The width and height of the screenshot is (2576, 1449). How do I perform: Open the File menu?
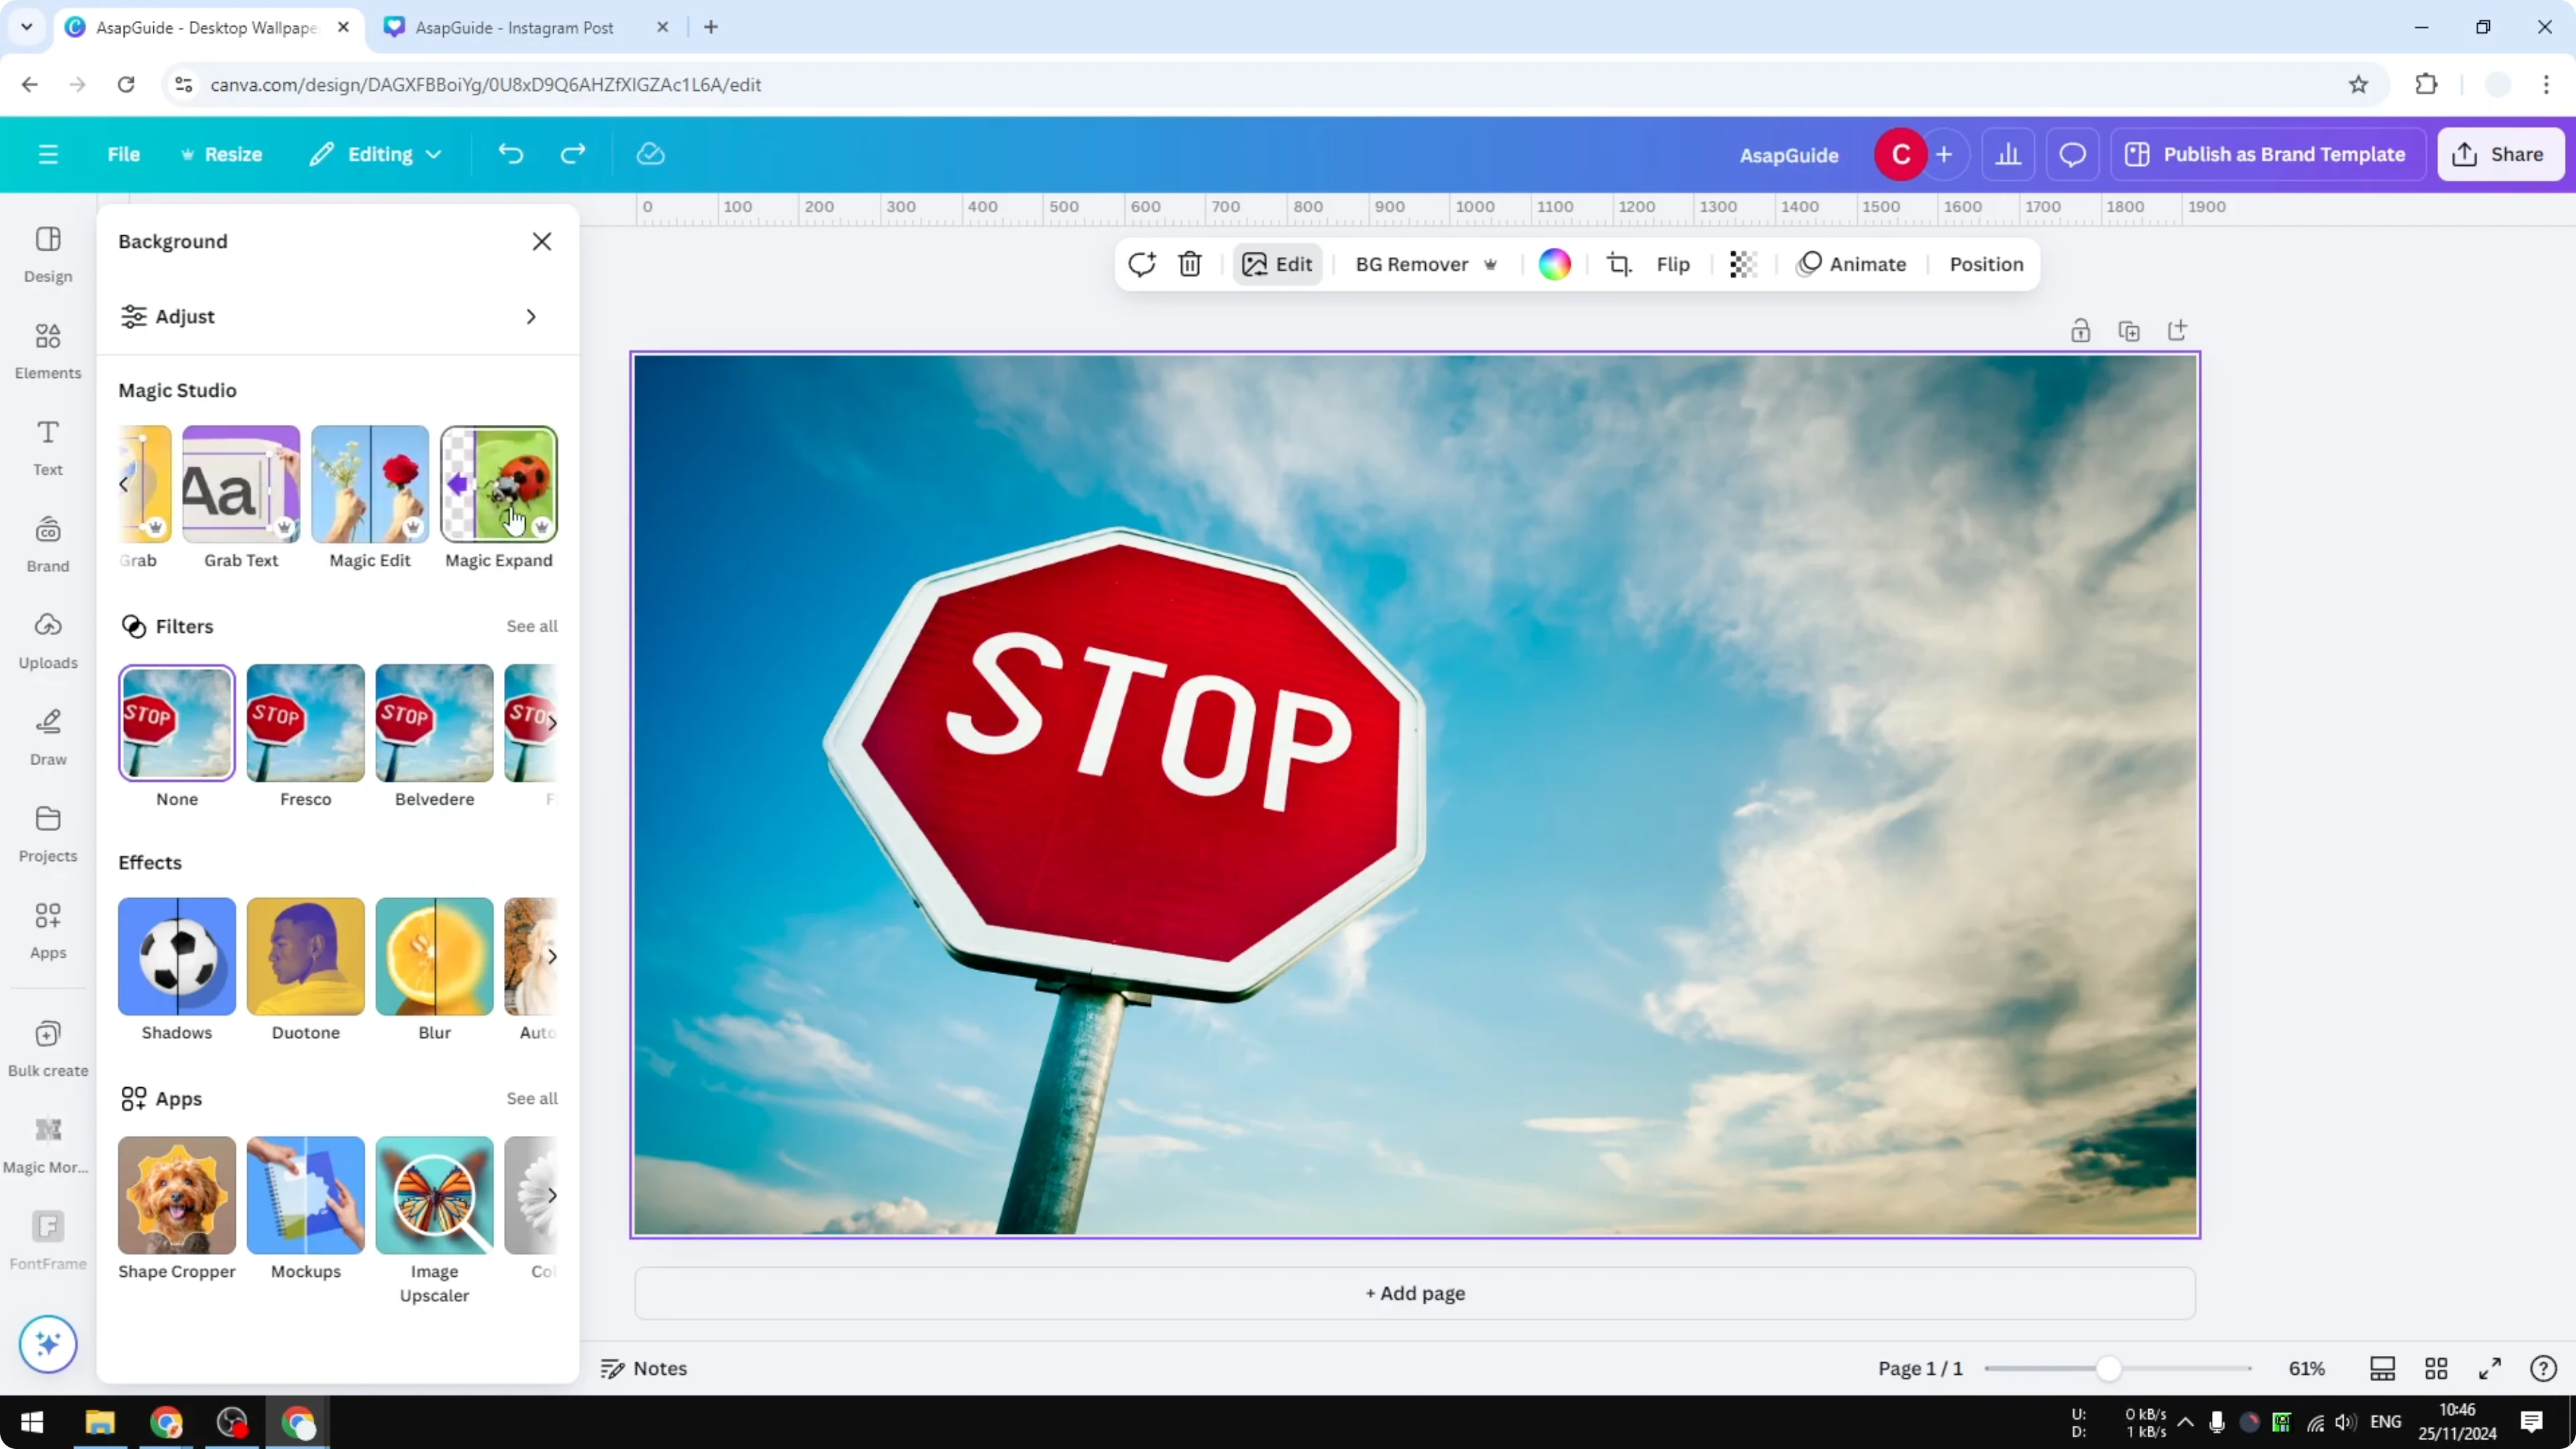pyautogui.click(x=124, y=153)
